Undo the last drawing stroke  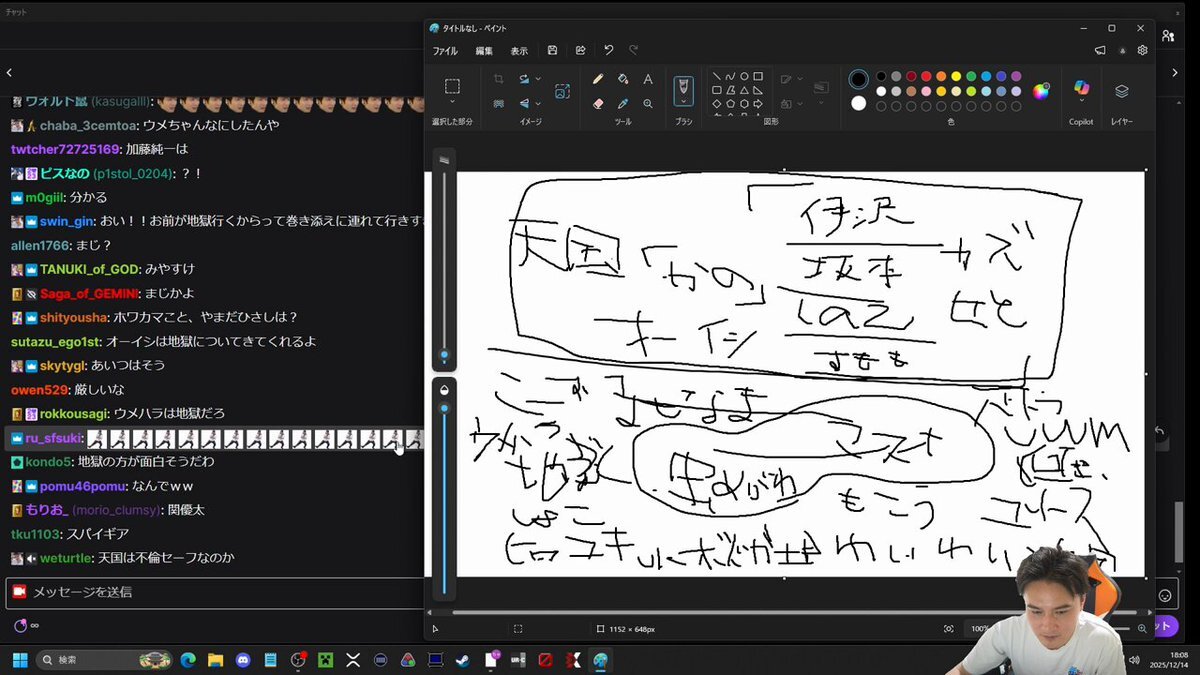pos(608,50)
